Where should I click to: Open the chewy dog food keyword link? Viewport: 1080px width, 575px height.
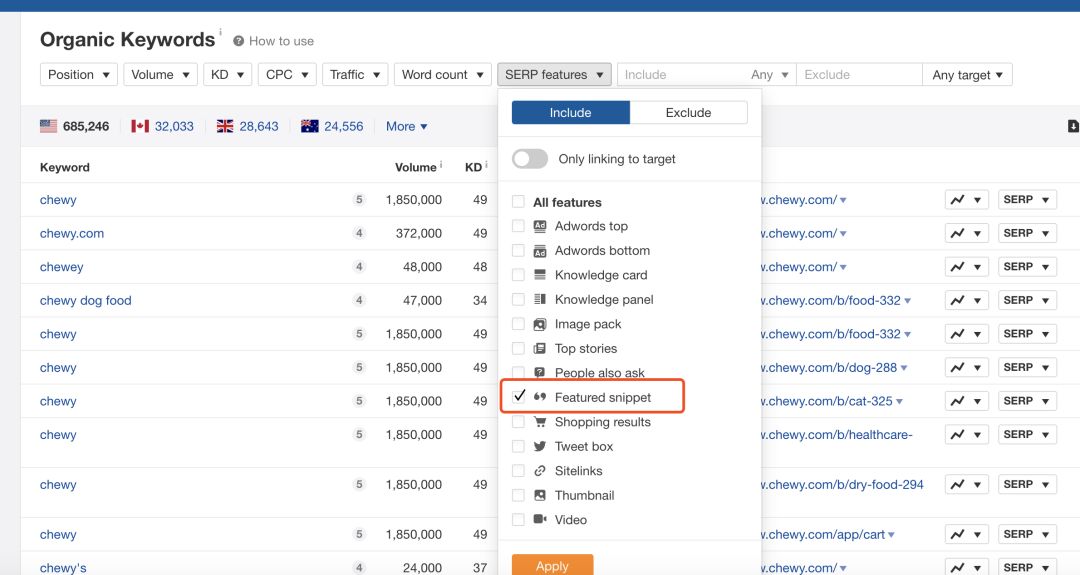click(x=85, y=300)
